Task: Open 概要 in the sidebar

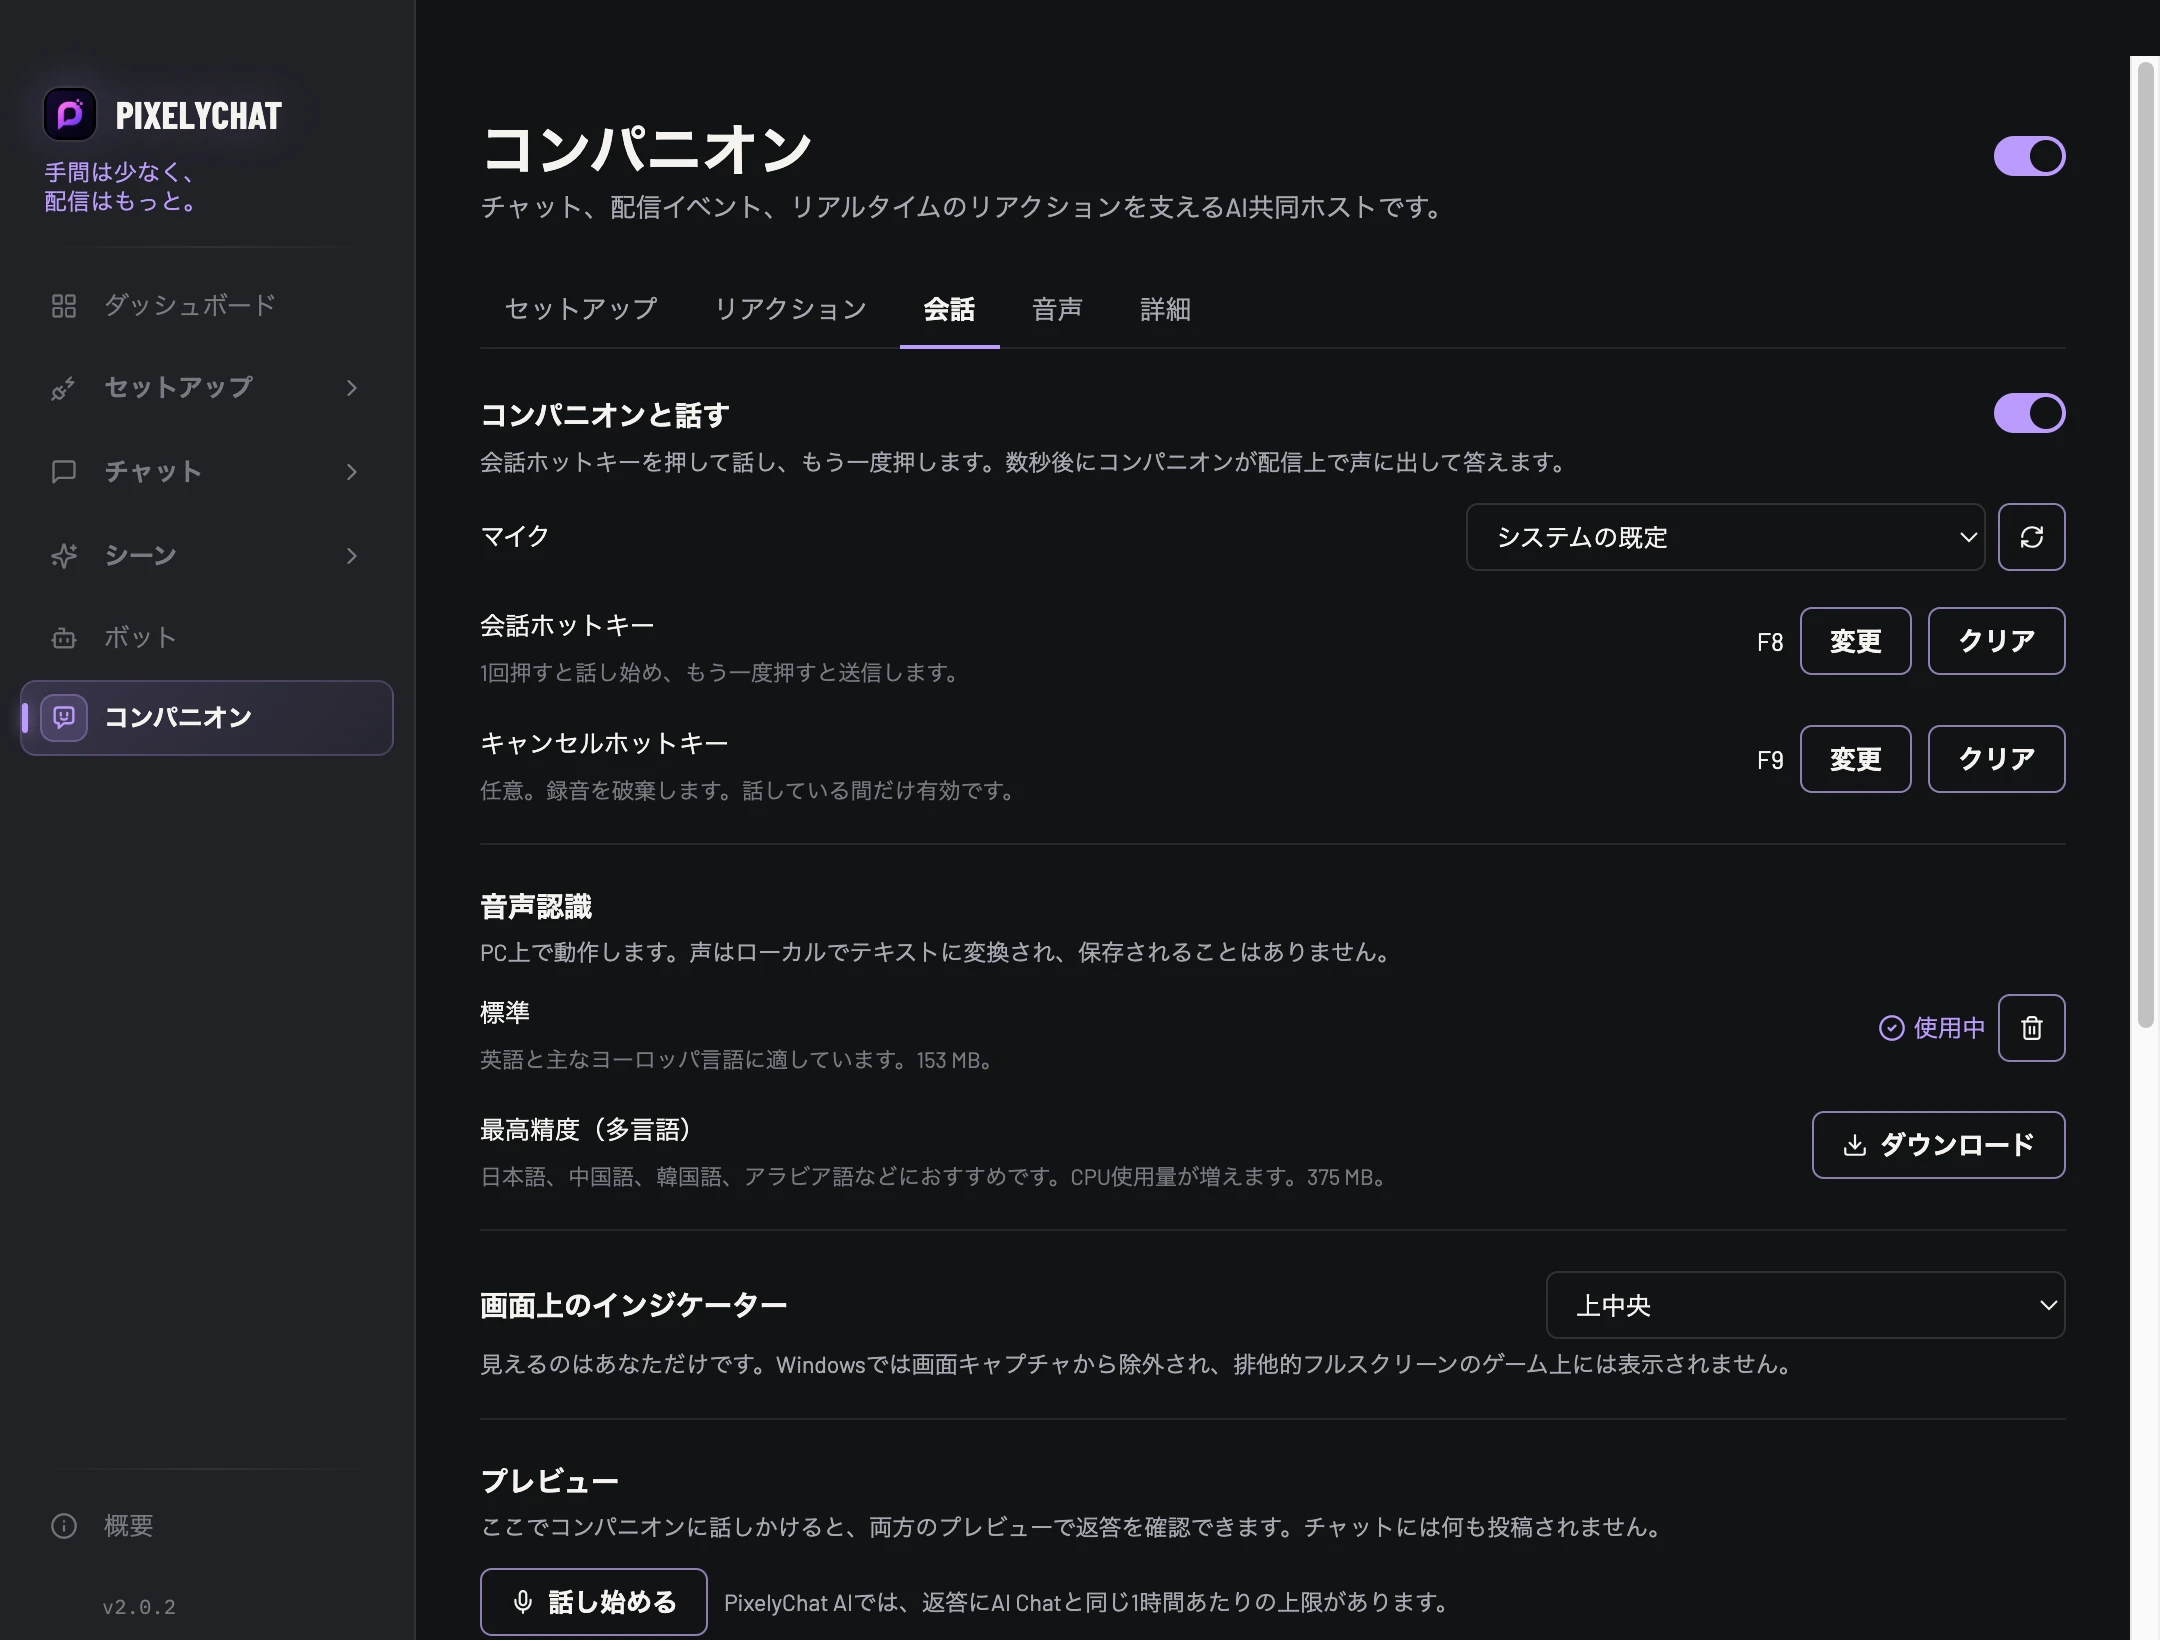Action: point(207,1526)
